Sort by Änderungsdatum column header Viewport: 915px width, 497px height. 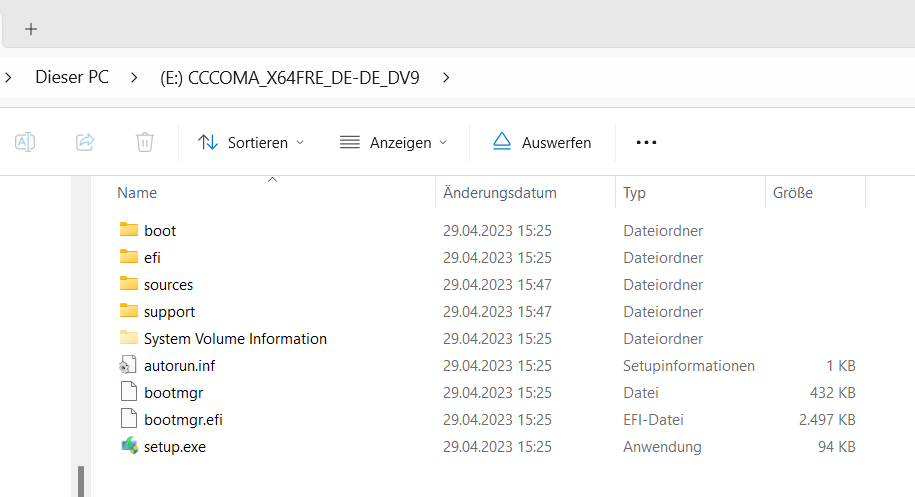500,193
